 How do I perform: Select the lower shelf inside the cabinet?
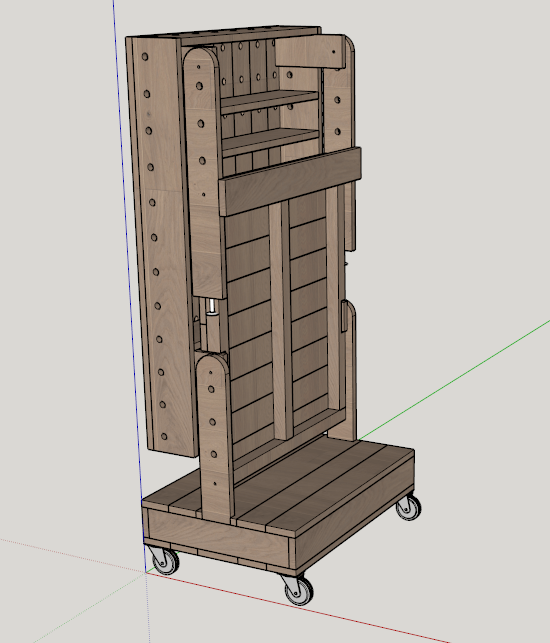(x=271, y=141)
